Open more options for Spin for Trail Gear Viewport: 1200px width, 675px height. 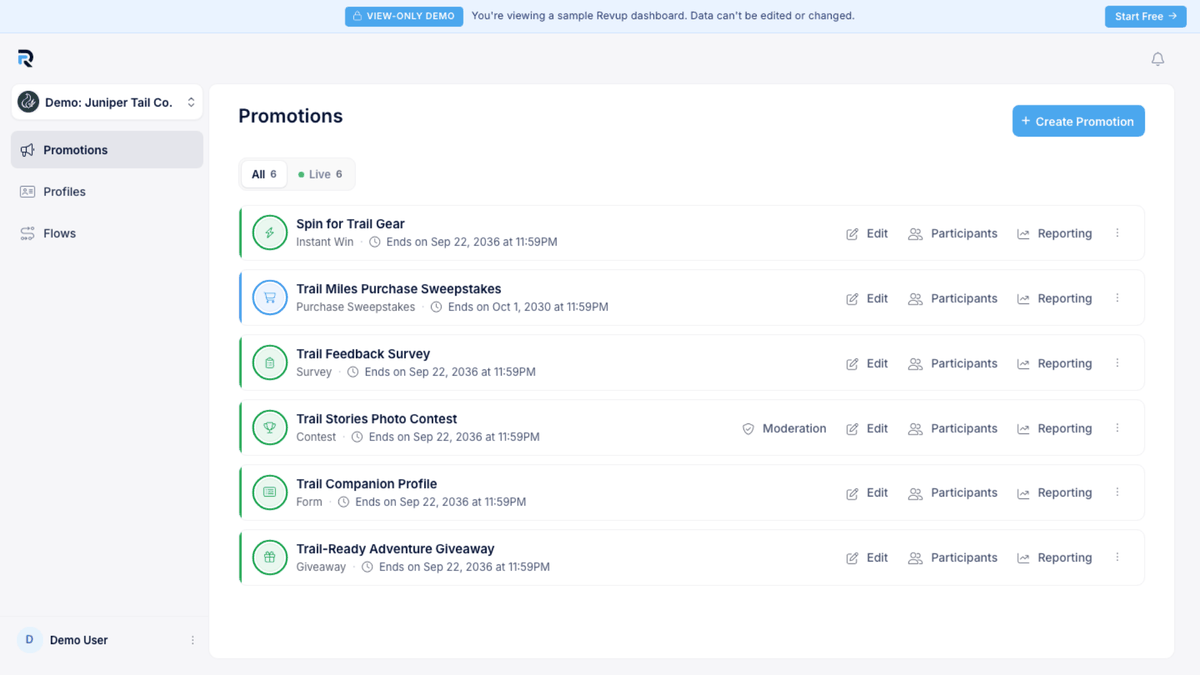(x=1118, y=233)
